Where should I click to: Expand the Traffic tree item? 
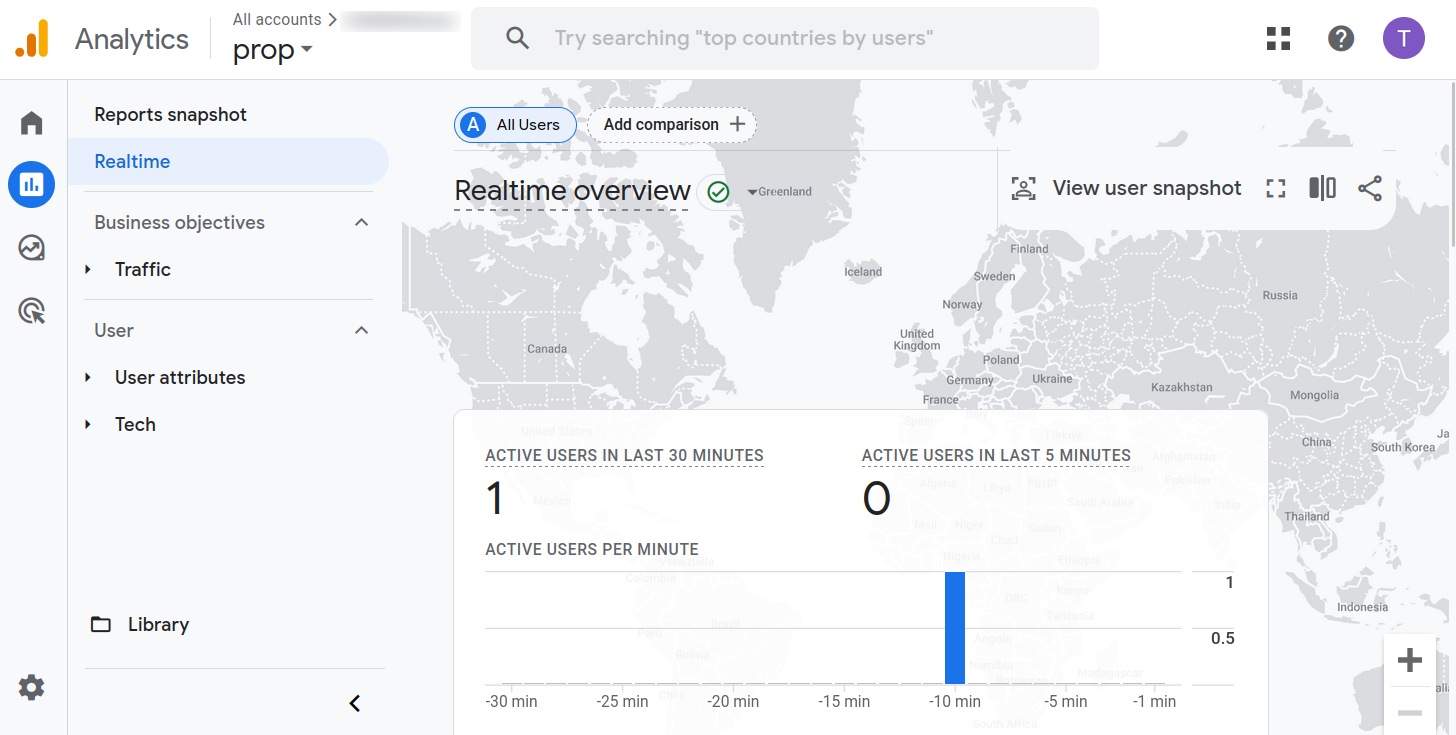point(89,270)
